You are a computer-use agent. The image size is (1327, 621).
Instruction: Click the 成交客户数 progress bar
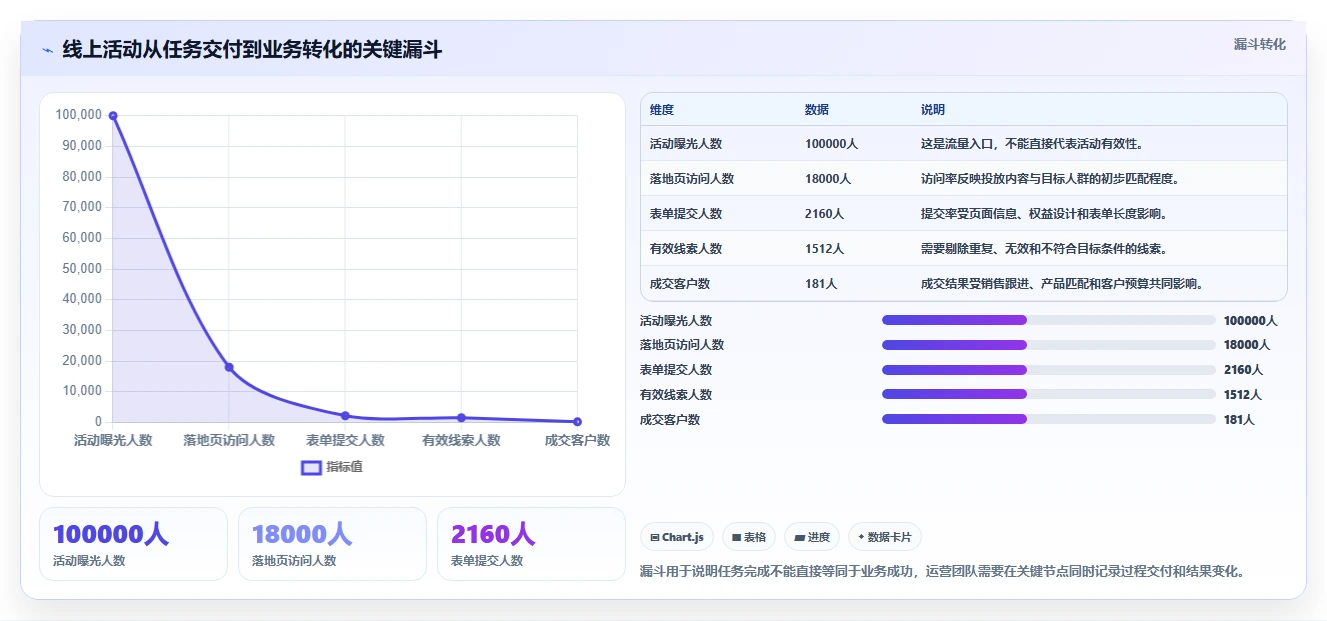[1049, 419]
